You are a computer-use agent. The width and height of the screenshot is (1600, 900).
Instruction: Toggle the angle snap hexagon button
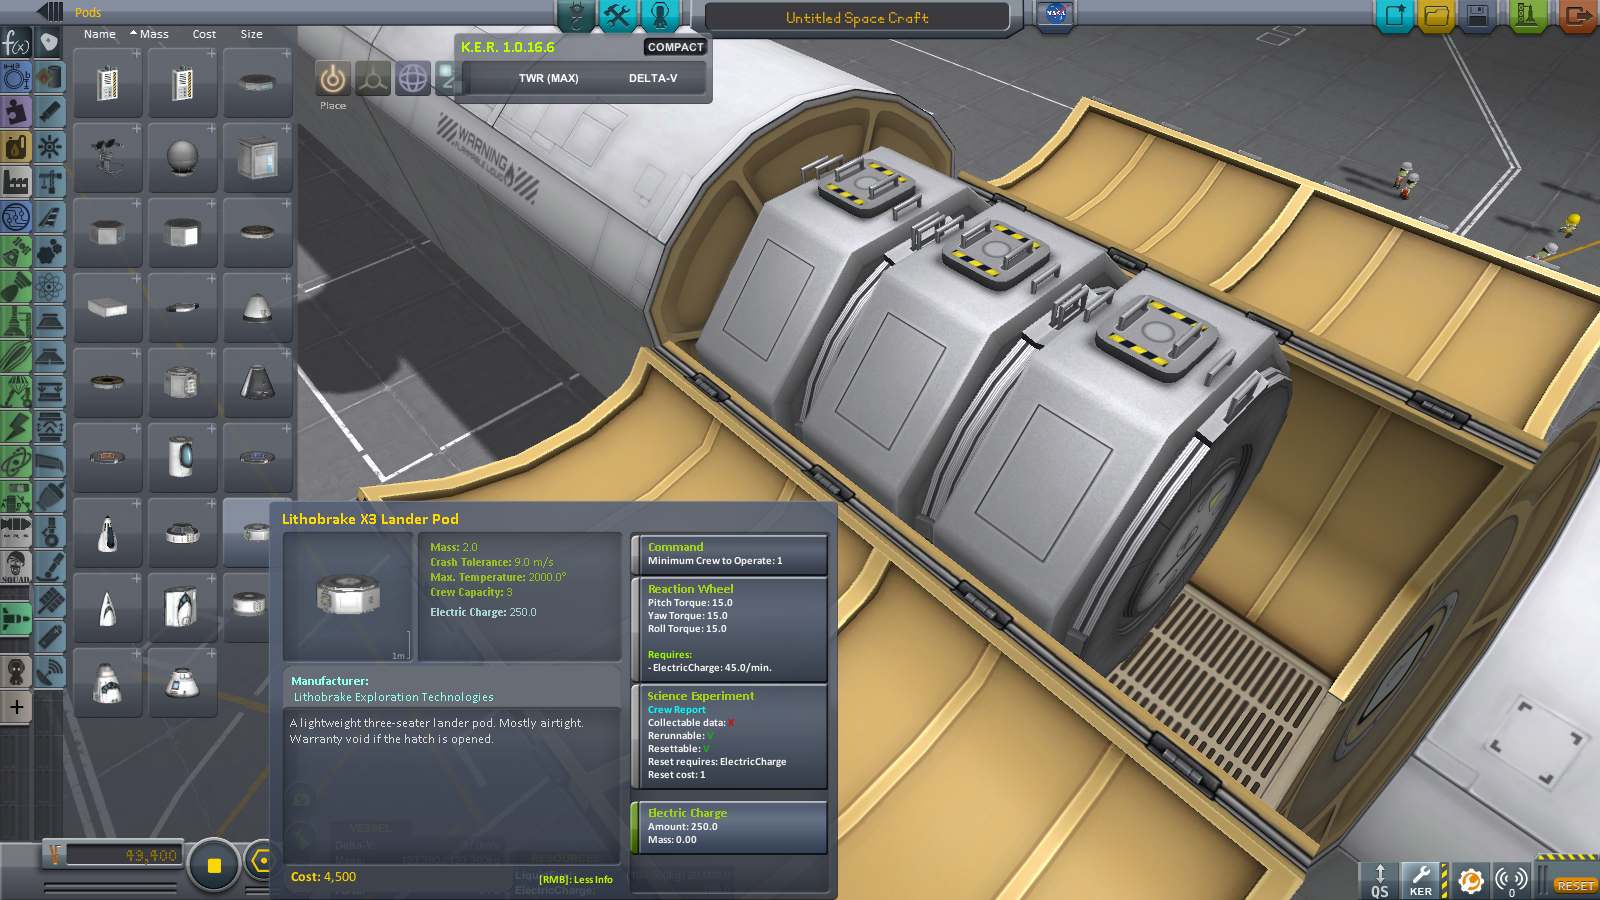[x=260, y=860]
